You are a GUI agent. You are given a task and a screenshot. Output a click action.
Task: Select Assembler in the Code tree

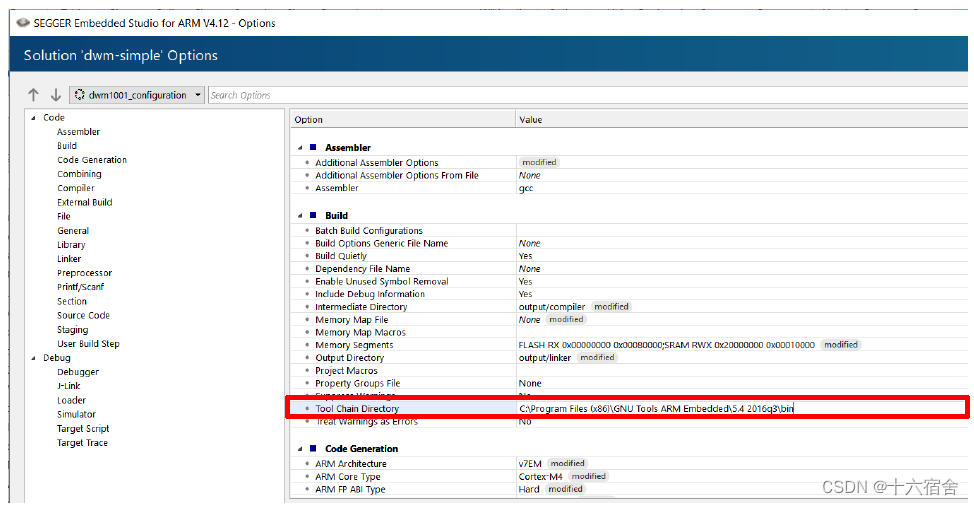click(78, 132)
